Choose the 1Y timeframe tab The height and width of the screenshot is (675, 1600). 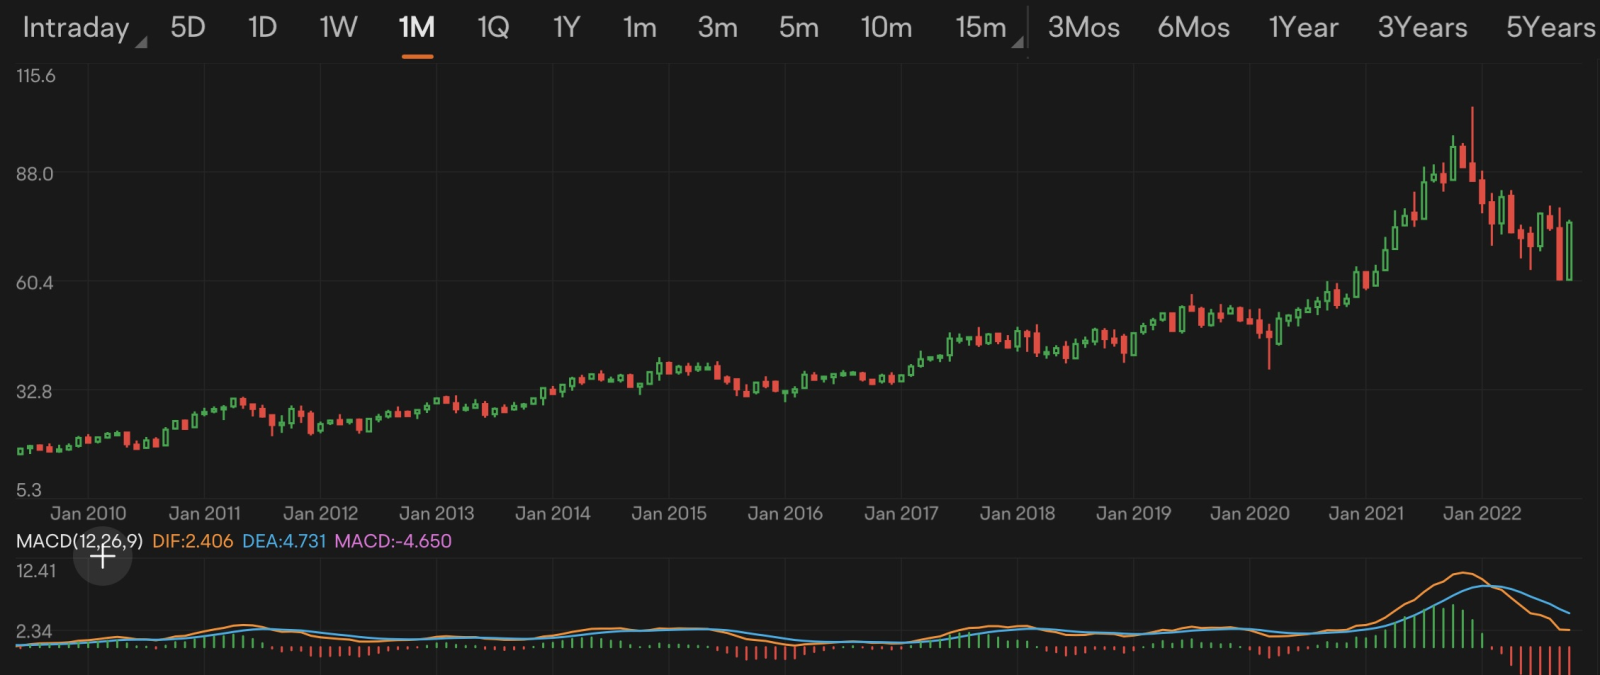(566, 28)
